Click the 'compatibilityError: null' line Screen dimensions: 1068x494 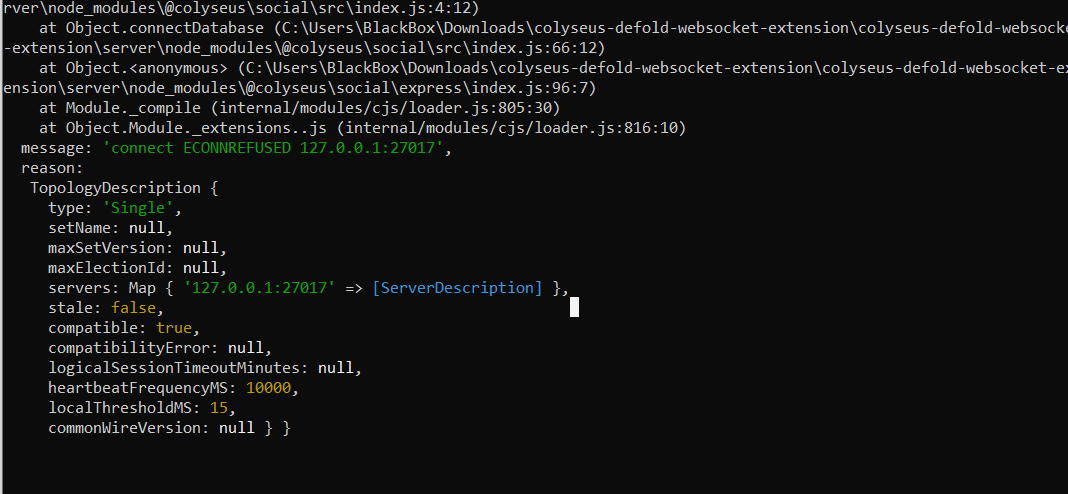click(160, 348)
